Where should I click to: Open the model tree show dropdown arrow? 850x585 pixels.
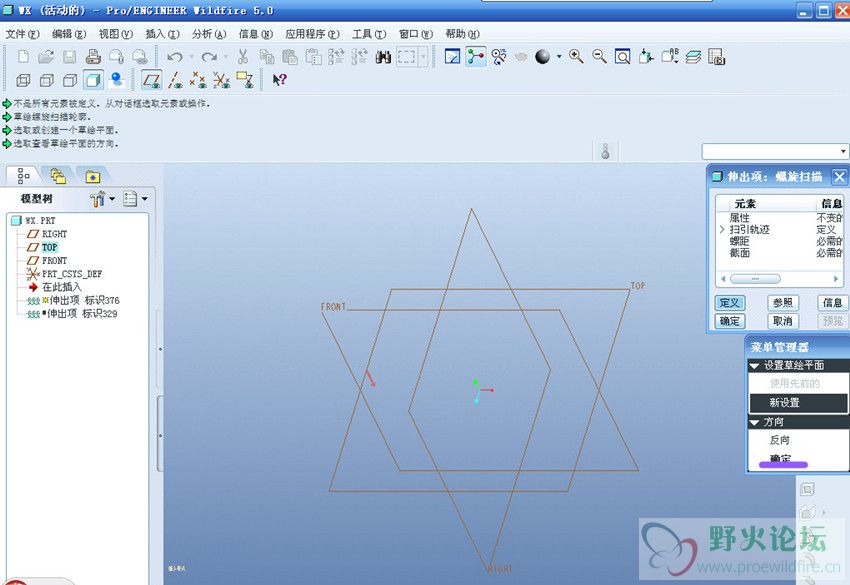(145, 199)
